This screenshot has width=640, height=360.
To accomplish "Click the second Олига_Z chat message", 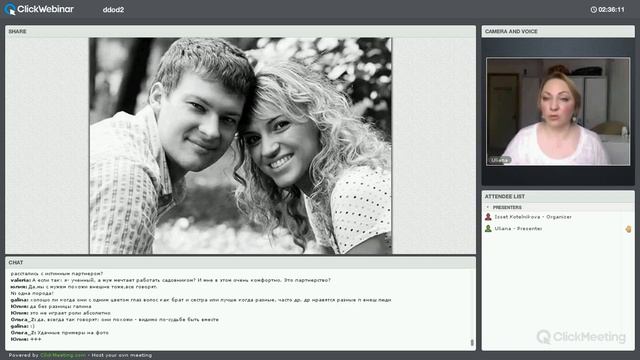I will [x=60, y=333].
